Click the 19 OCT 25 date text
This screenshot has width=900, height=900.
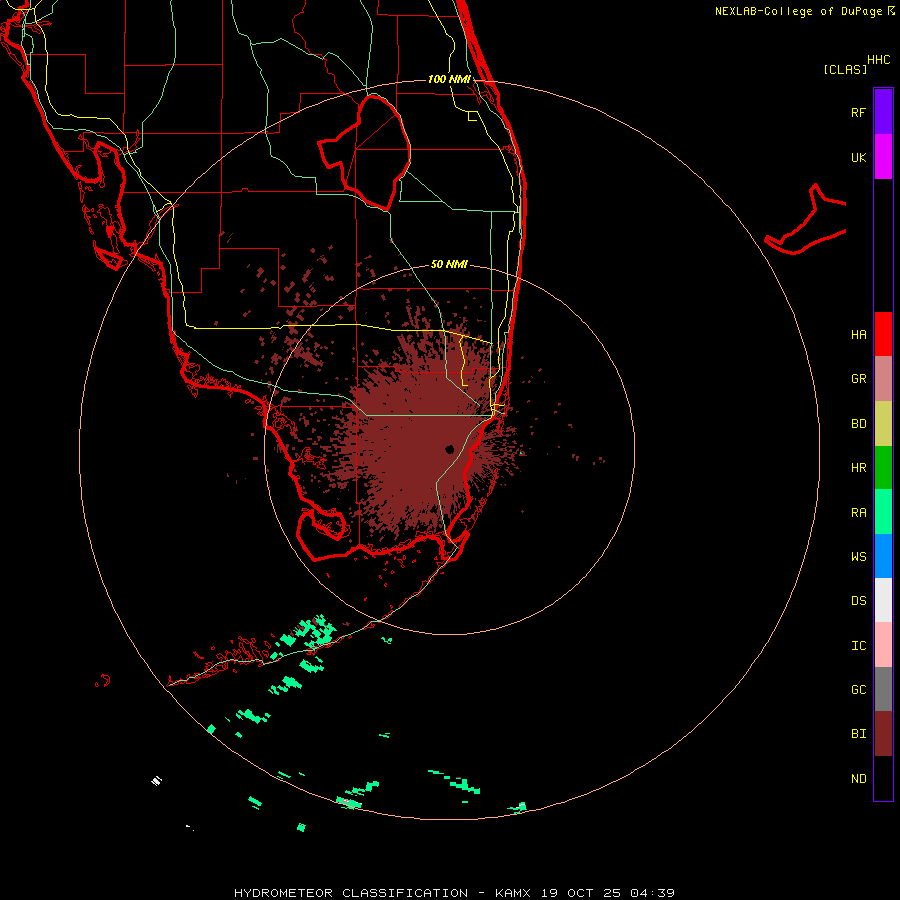pos(581,893)
